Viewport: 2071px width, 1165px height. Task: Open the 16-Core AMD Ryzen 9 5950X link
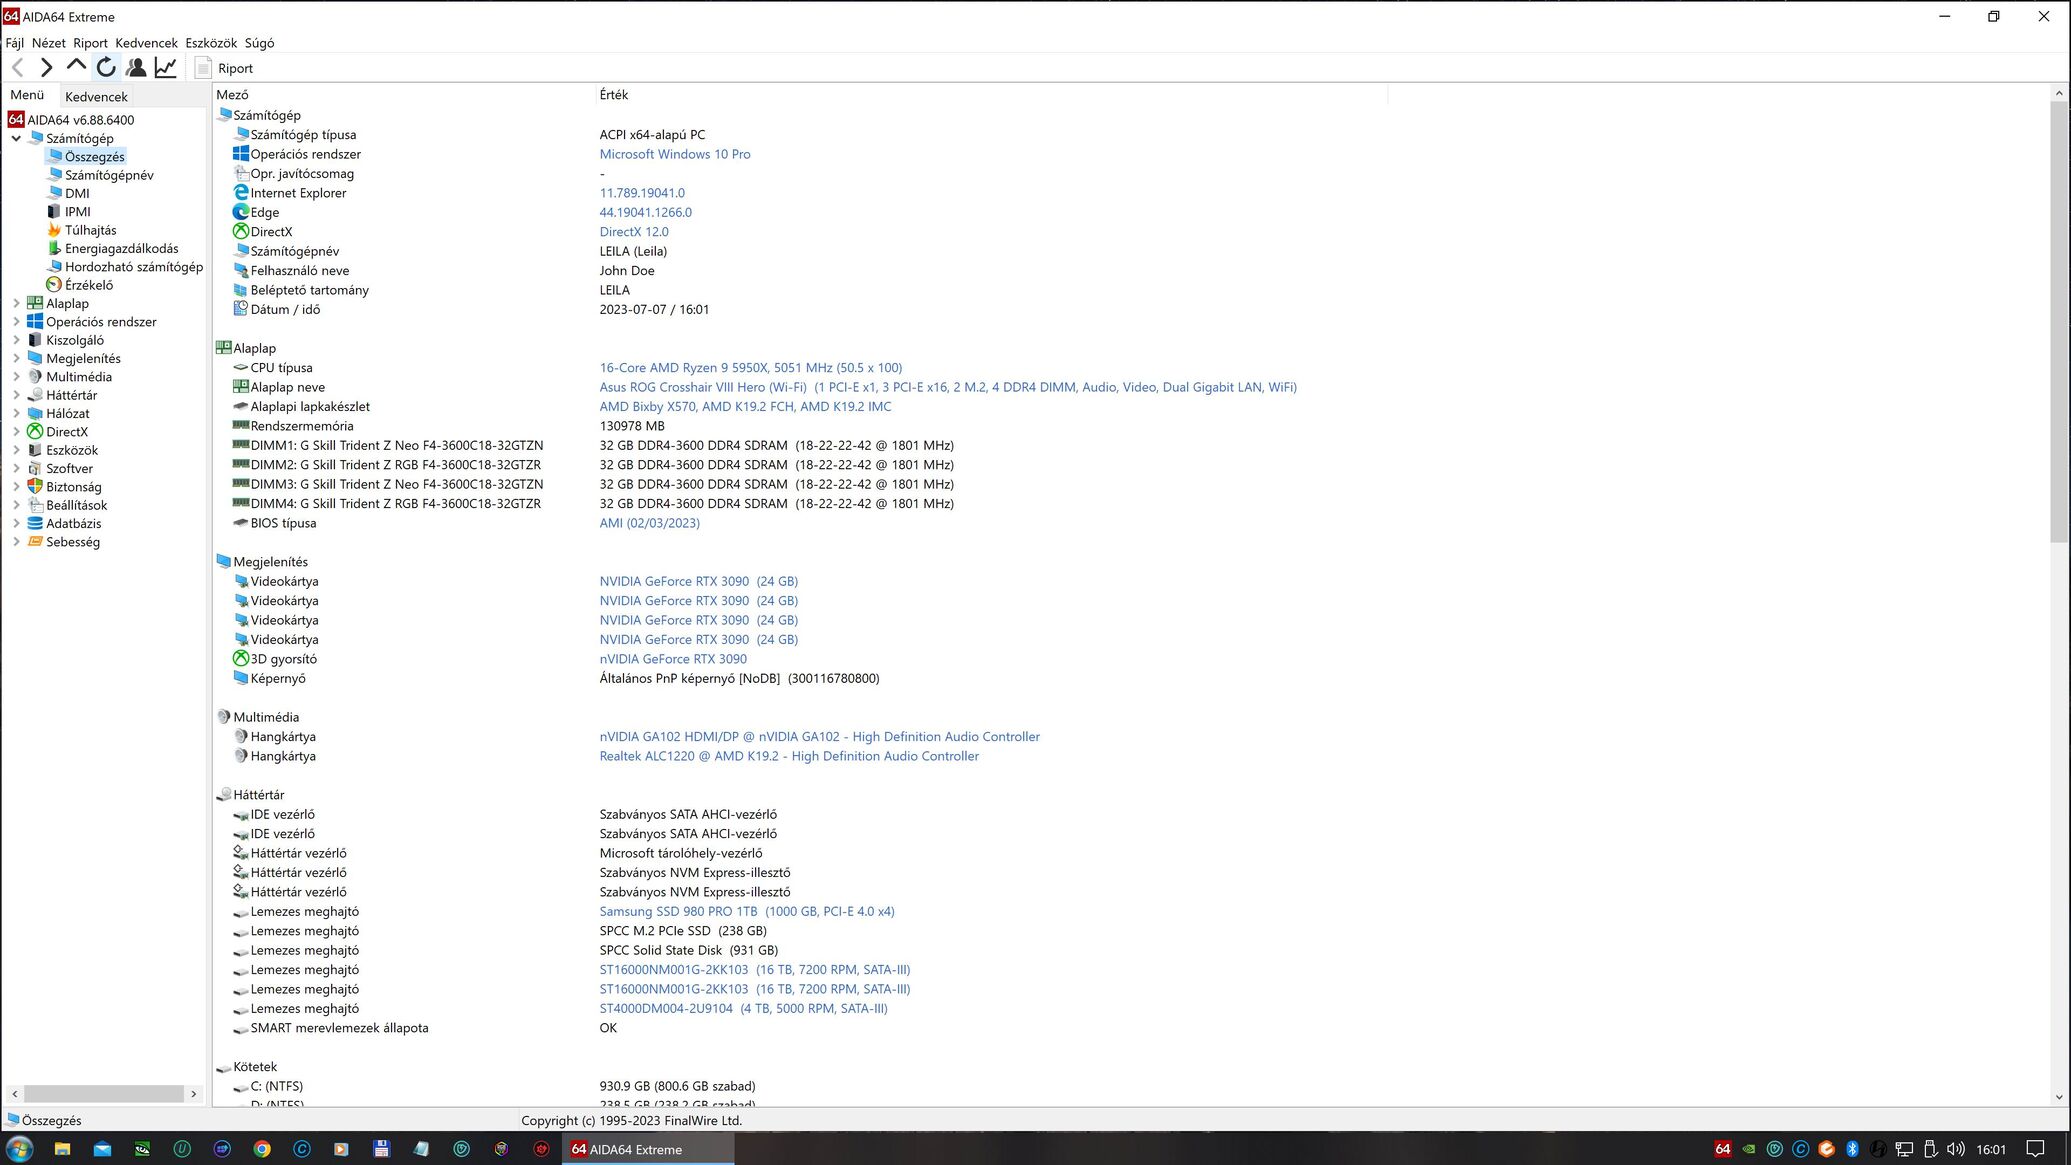(751, 368)
